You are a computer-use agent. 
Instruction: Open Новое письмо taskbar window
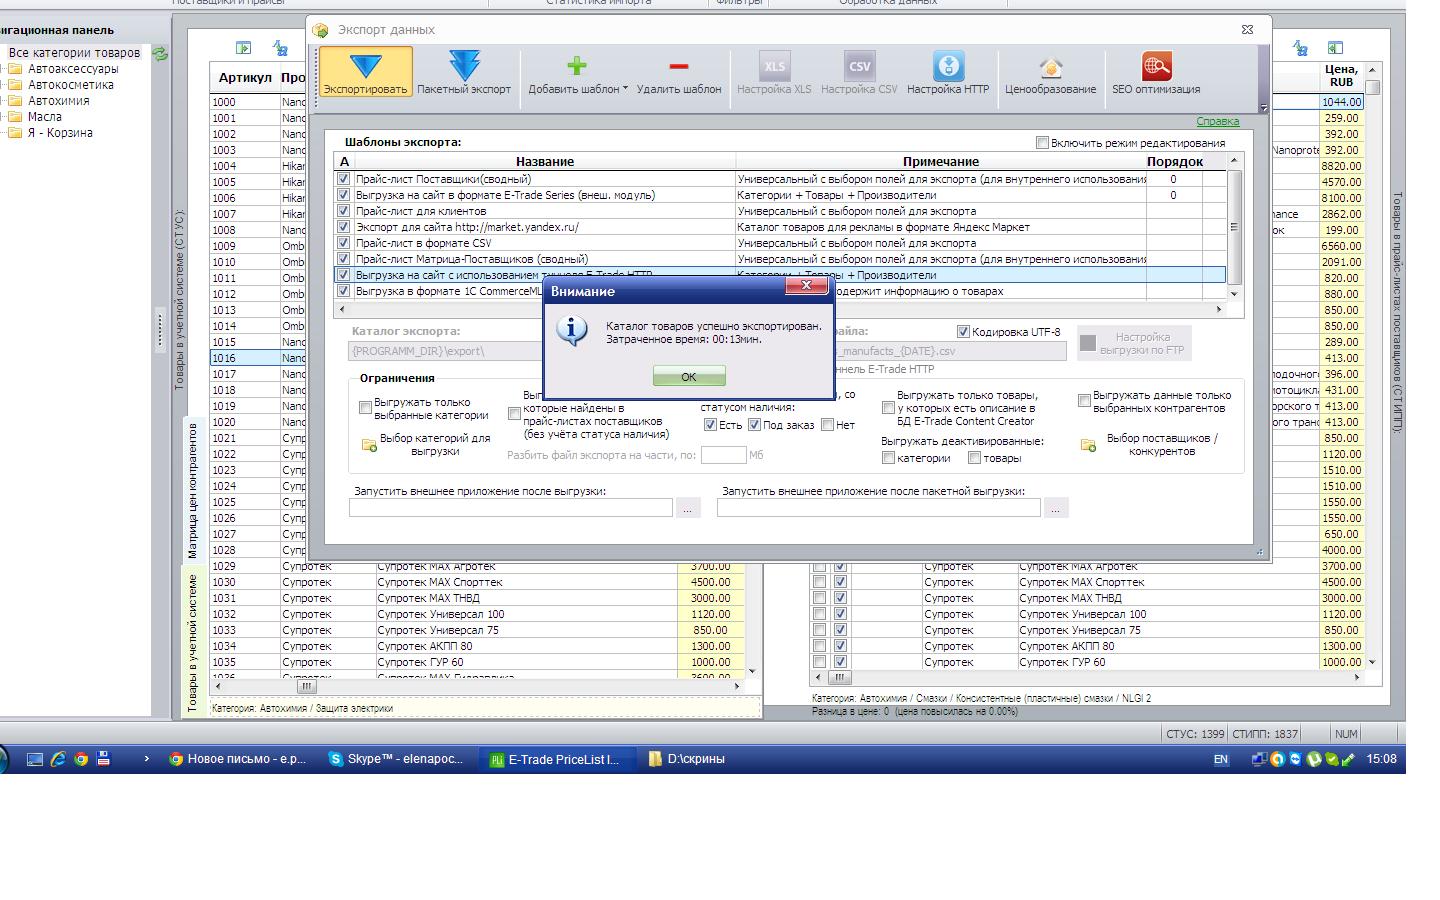point(238,759)
